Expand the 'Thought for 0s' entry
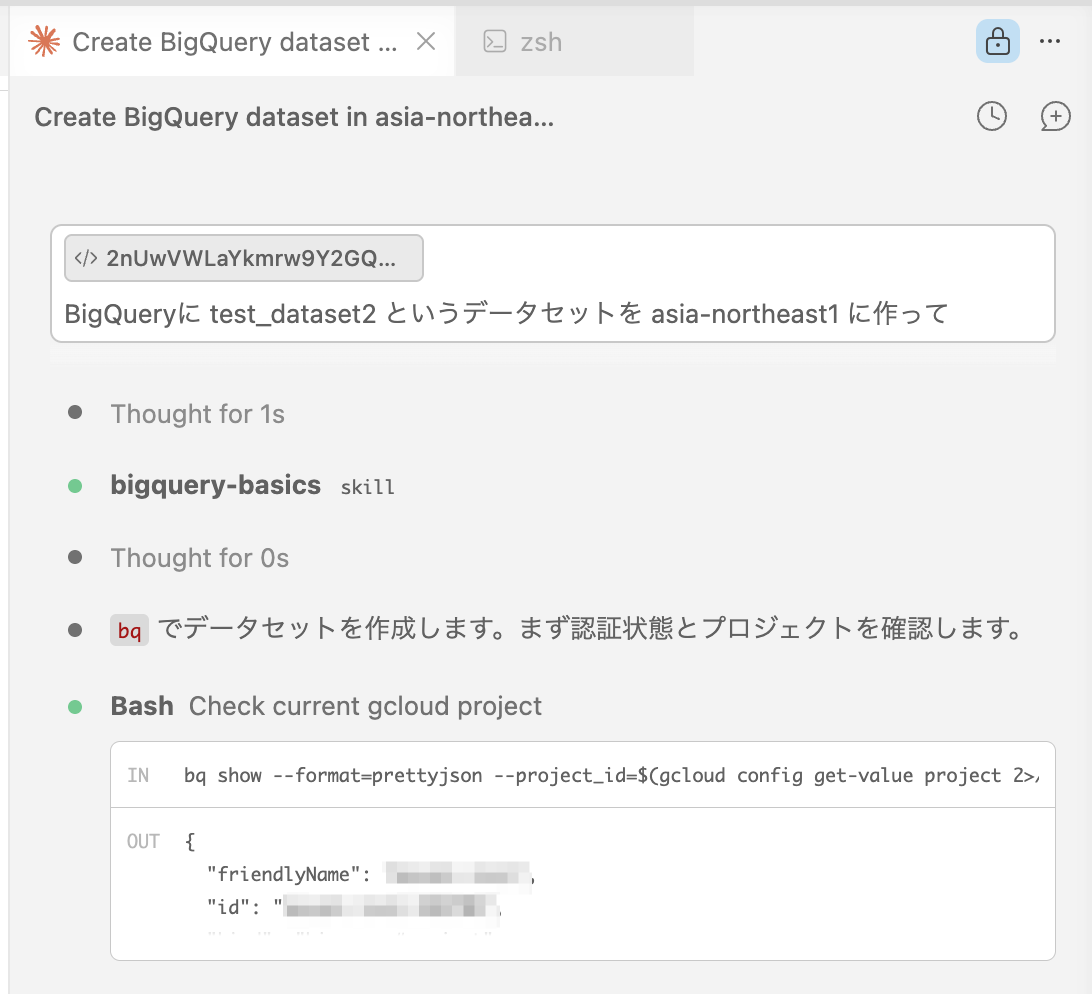The image size is (1092, 994). tap(200, 559)
